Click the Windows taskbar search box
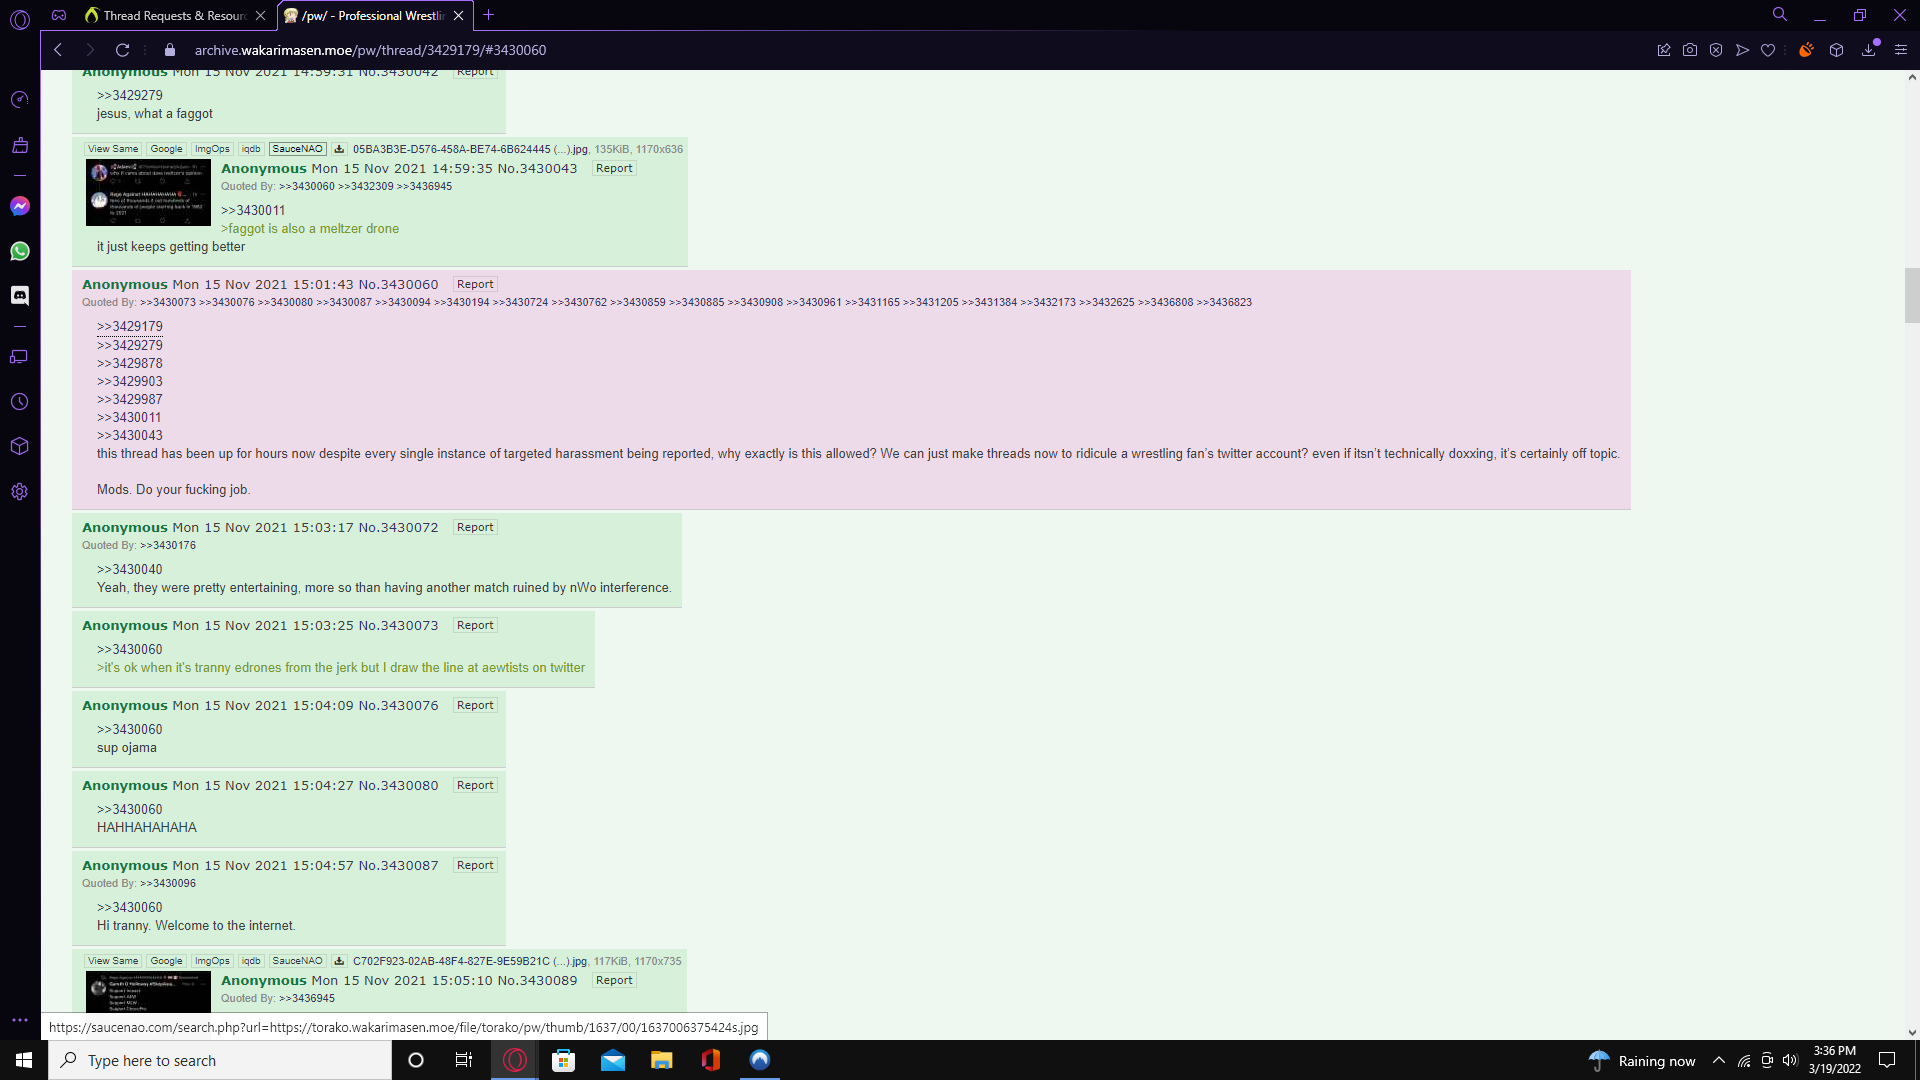This screenshot has height=1080, width=1920. tap(220, 1060)
